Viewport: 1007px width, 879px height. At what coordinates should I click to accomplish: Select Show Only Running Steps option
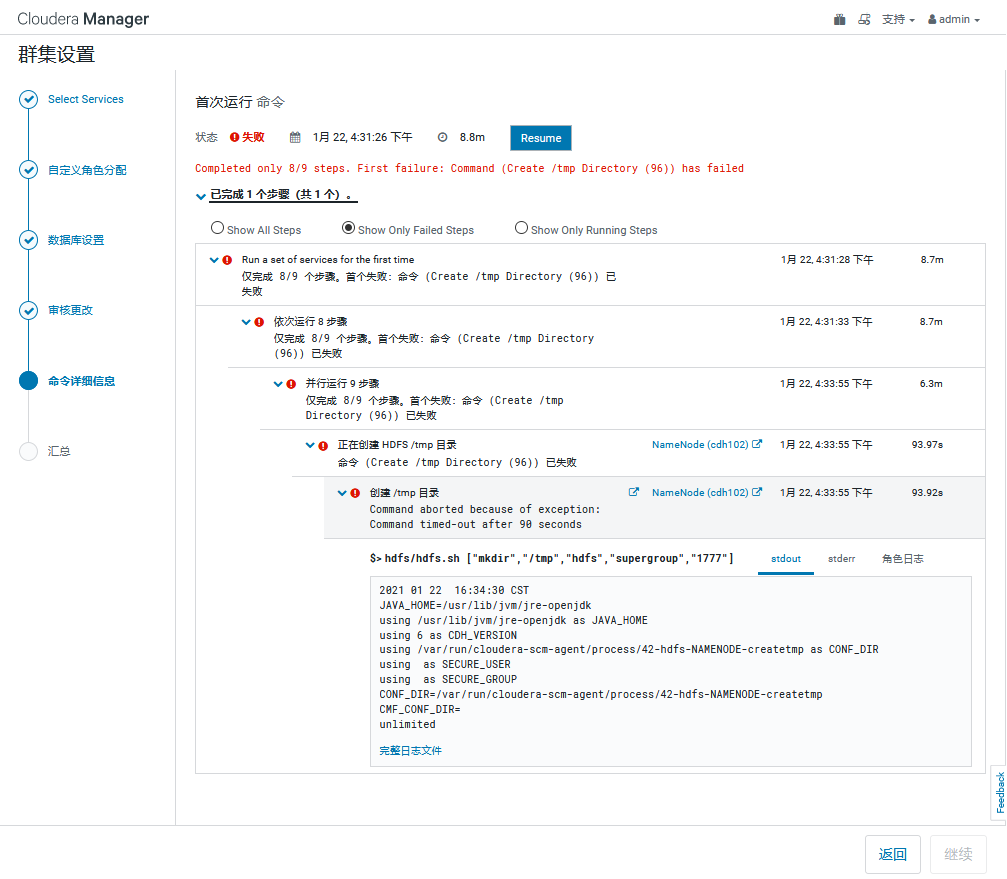521,228
